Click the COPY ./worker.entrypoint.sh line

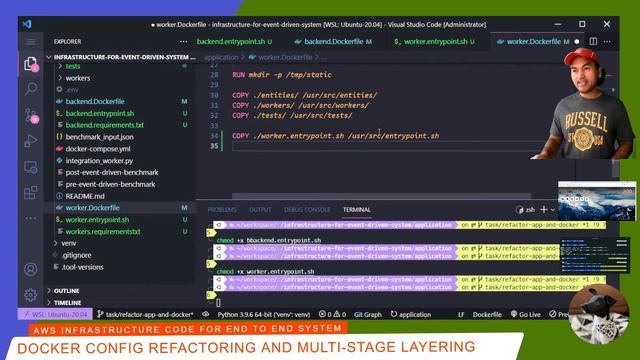[336, 136]
